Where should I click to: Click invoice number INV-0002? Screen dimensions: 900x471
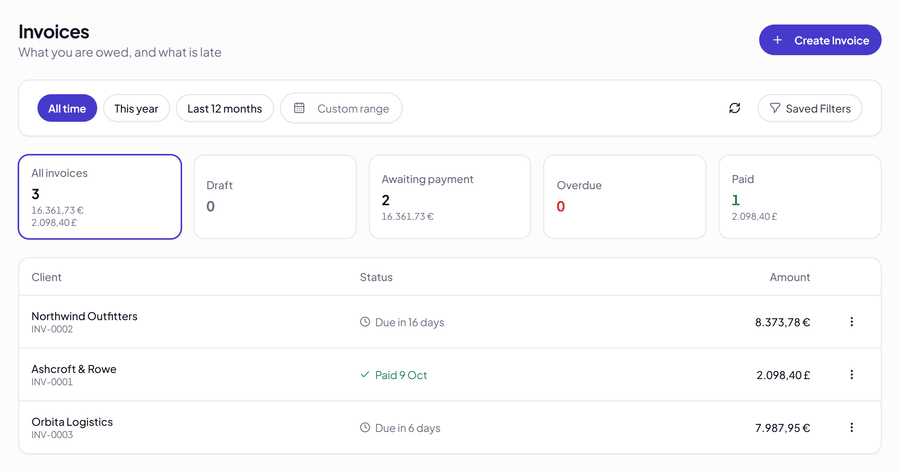[x=52, y=329]
